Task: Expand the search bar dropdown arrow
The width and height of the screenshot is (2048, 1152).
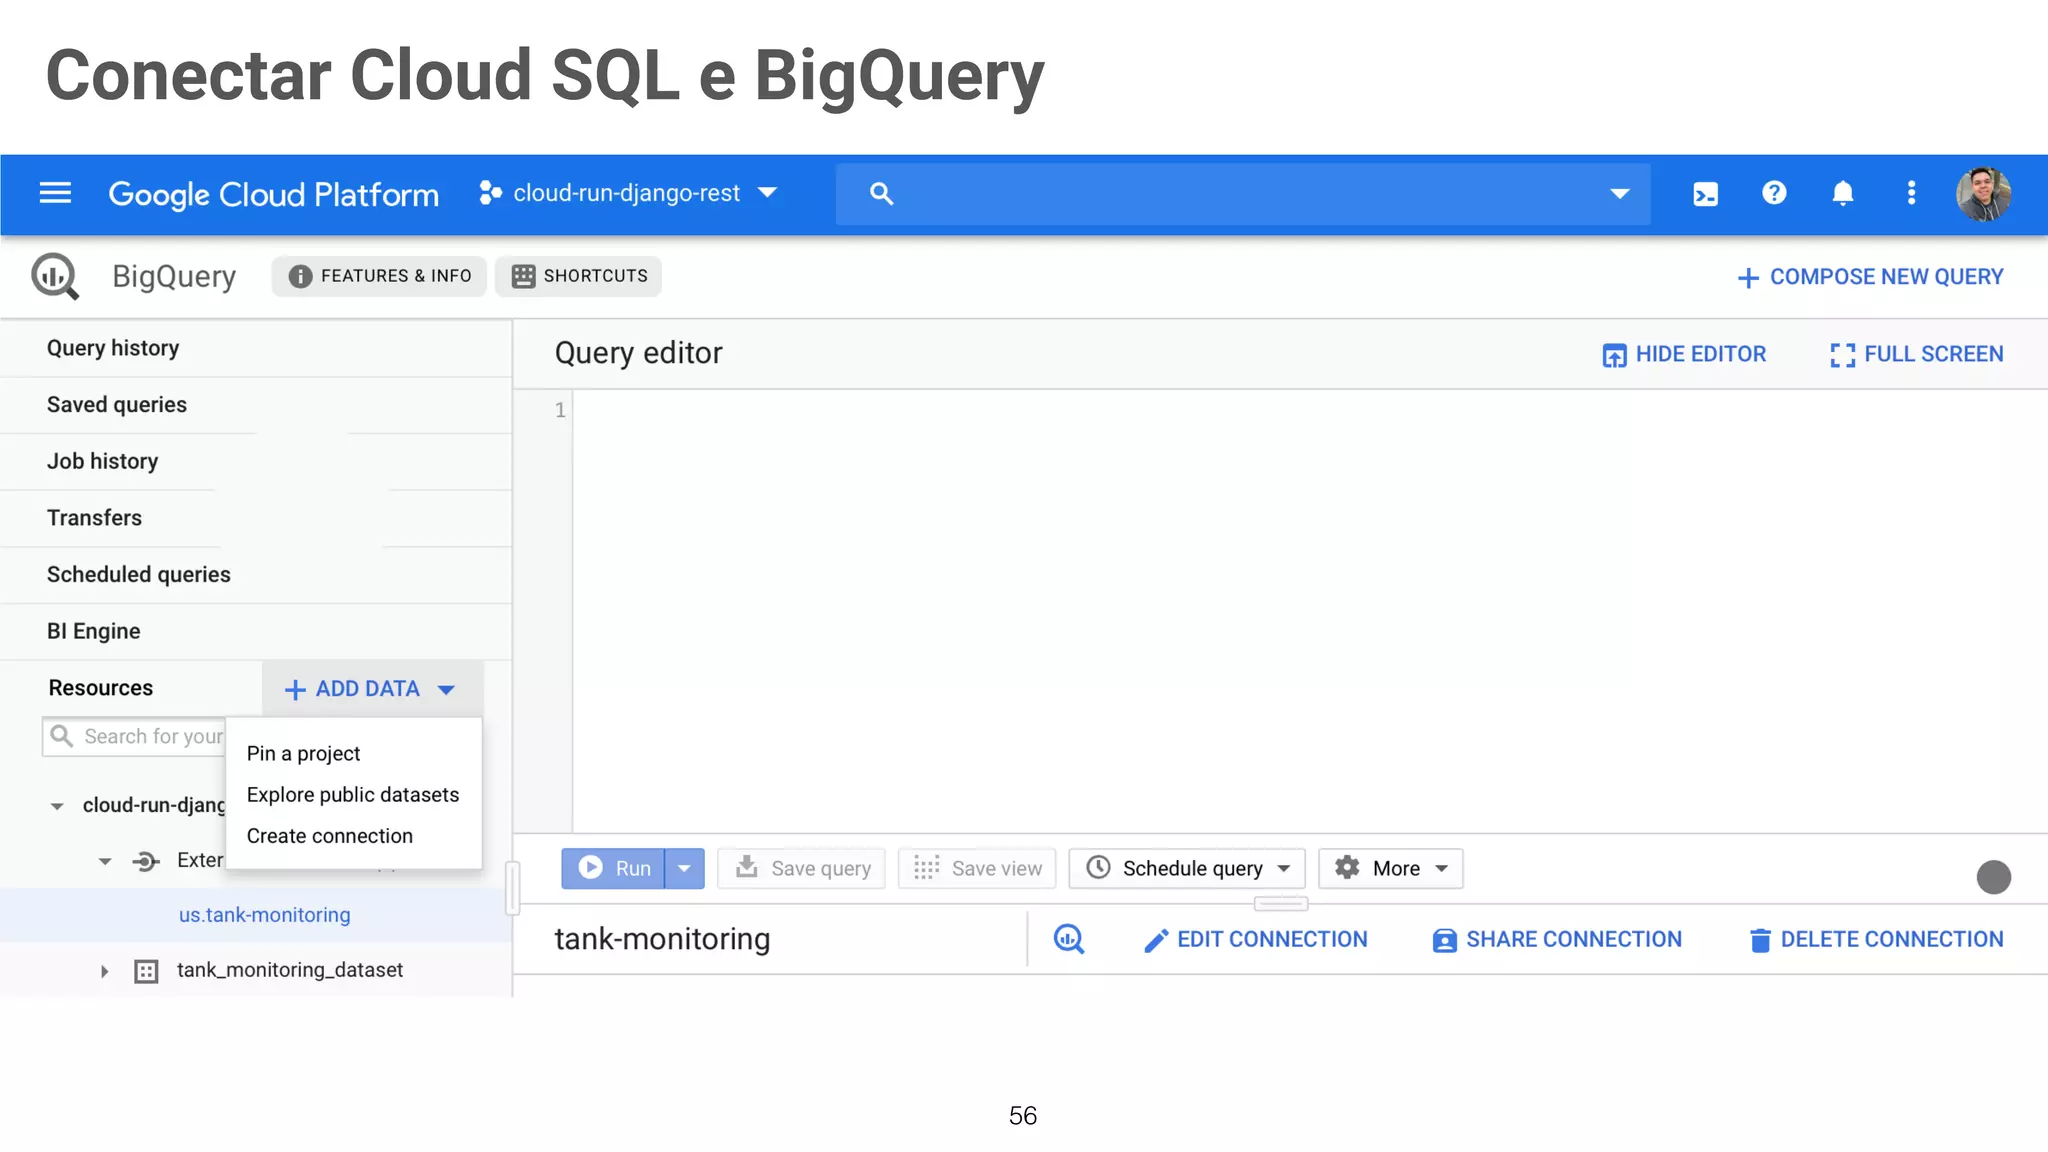Action: [1619, 194]
